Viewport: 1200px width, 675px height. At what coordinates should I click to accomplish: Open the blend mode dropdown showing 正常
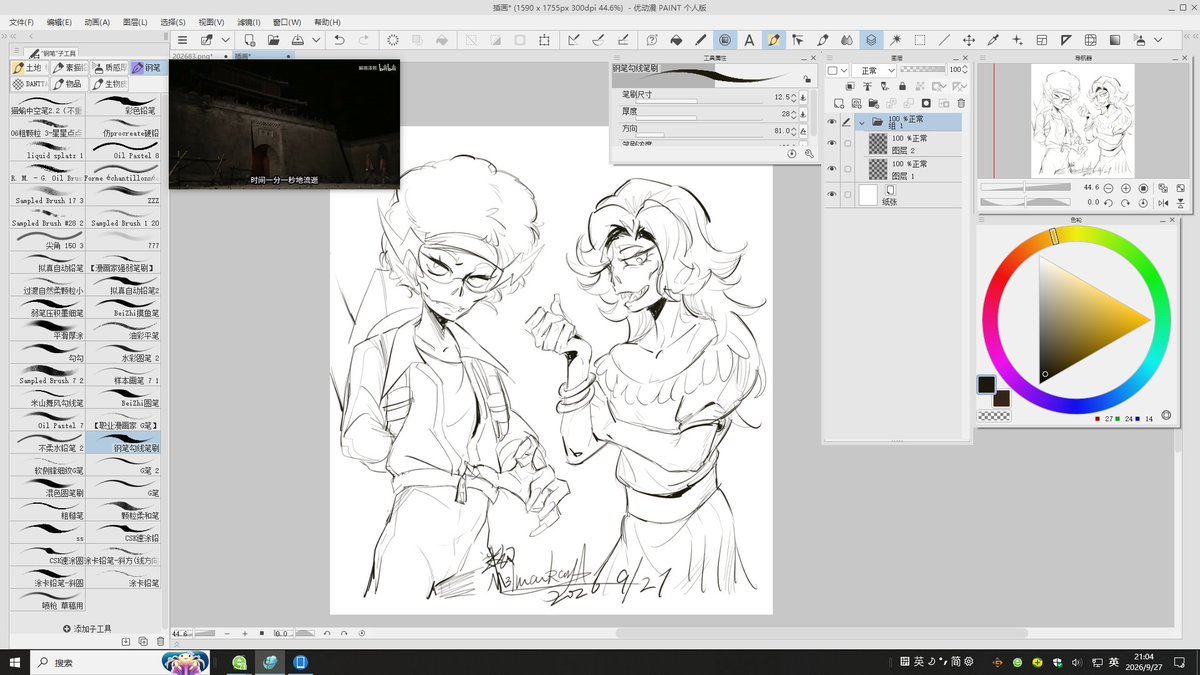[874, 70]
